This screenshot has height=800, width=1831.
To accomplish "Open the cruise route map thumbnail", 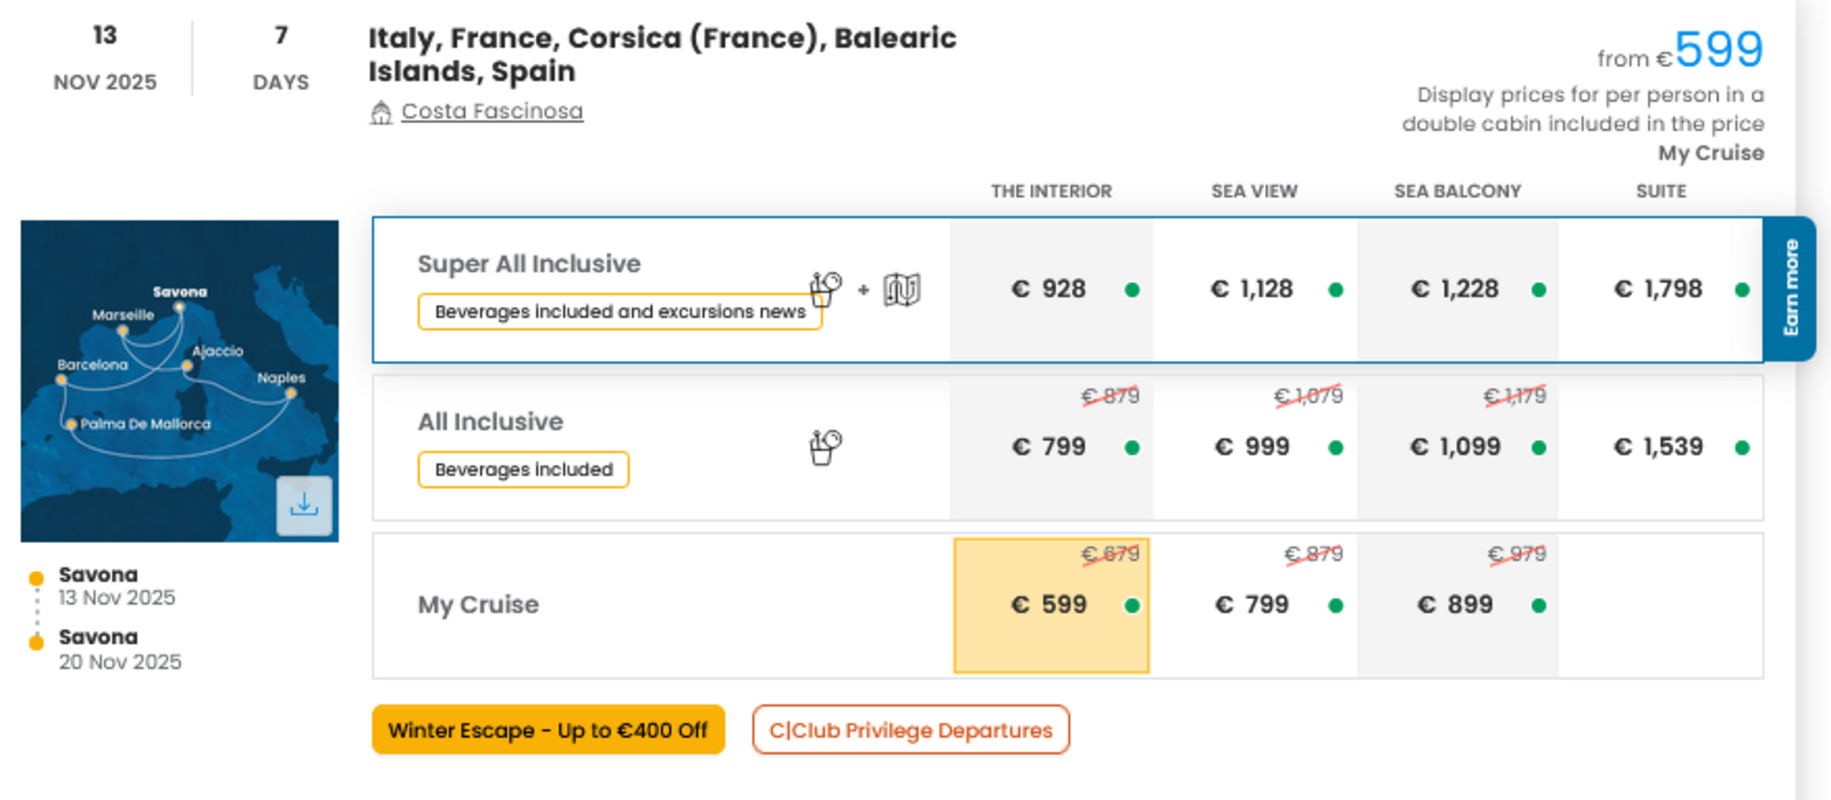I will pos(180,381).
